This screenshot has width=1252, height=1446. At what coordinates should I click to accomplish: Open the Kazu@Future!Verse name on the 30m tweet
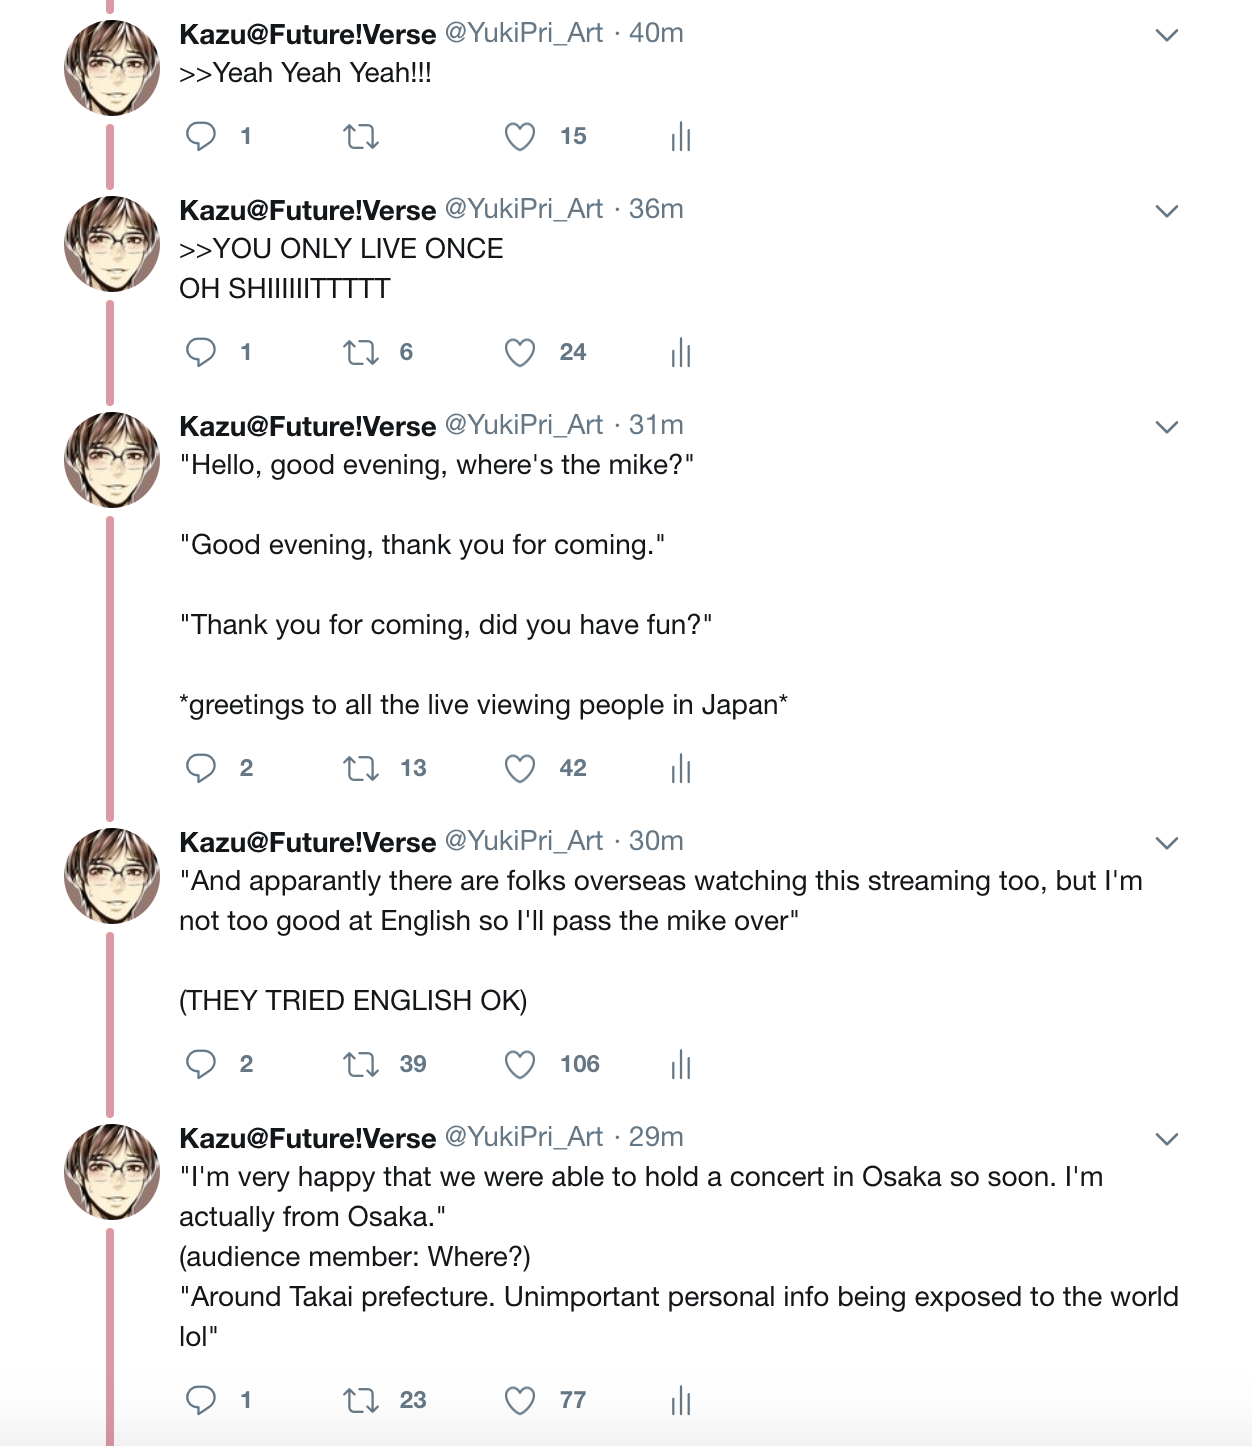[307, 842]
